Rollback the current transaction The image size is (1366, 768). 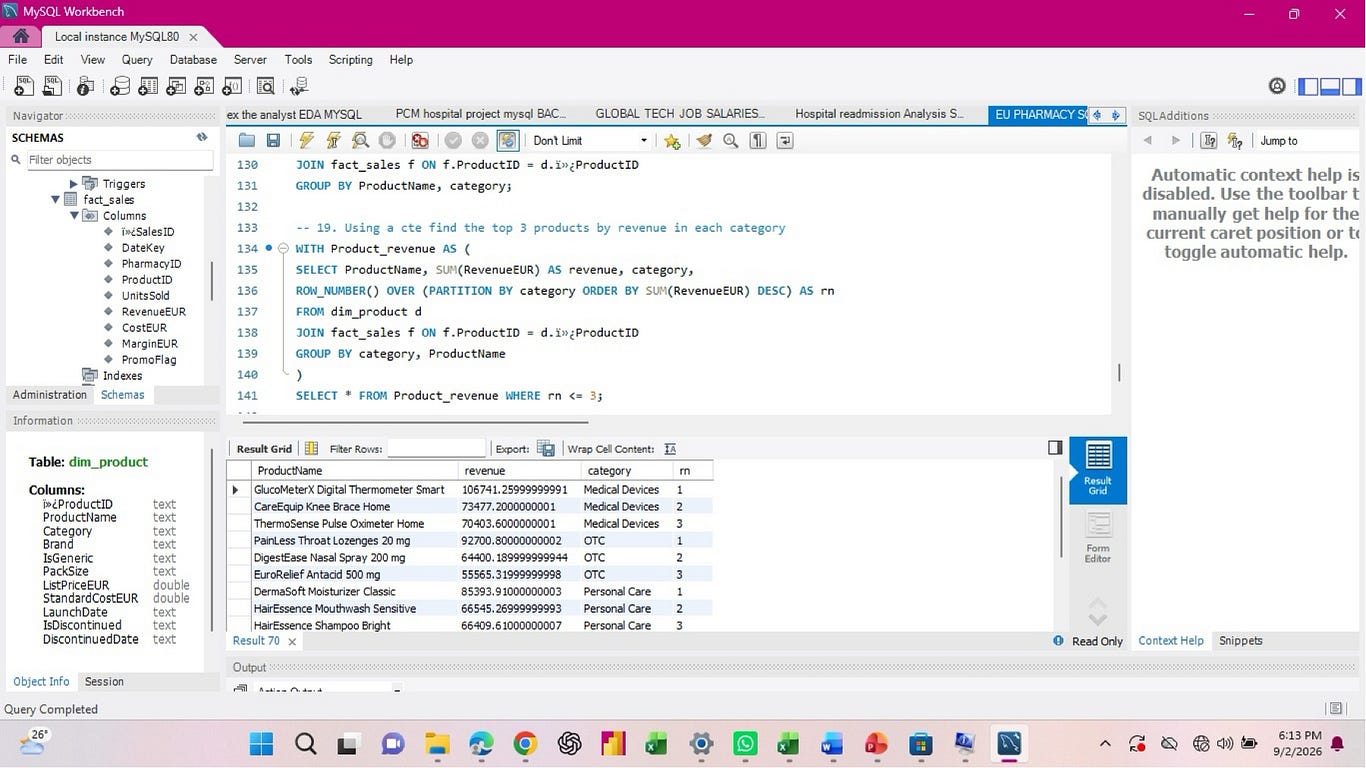[x=480, y=141]
